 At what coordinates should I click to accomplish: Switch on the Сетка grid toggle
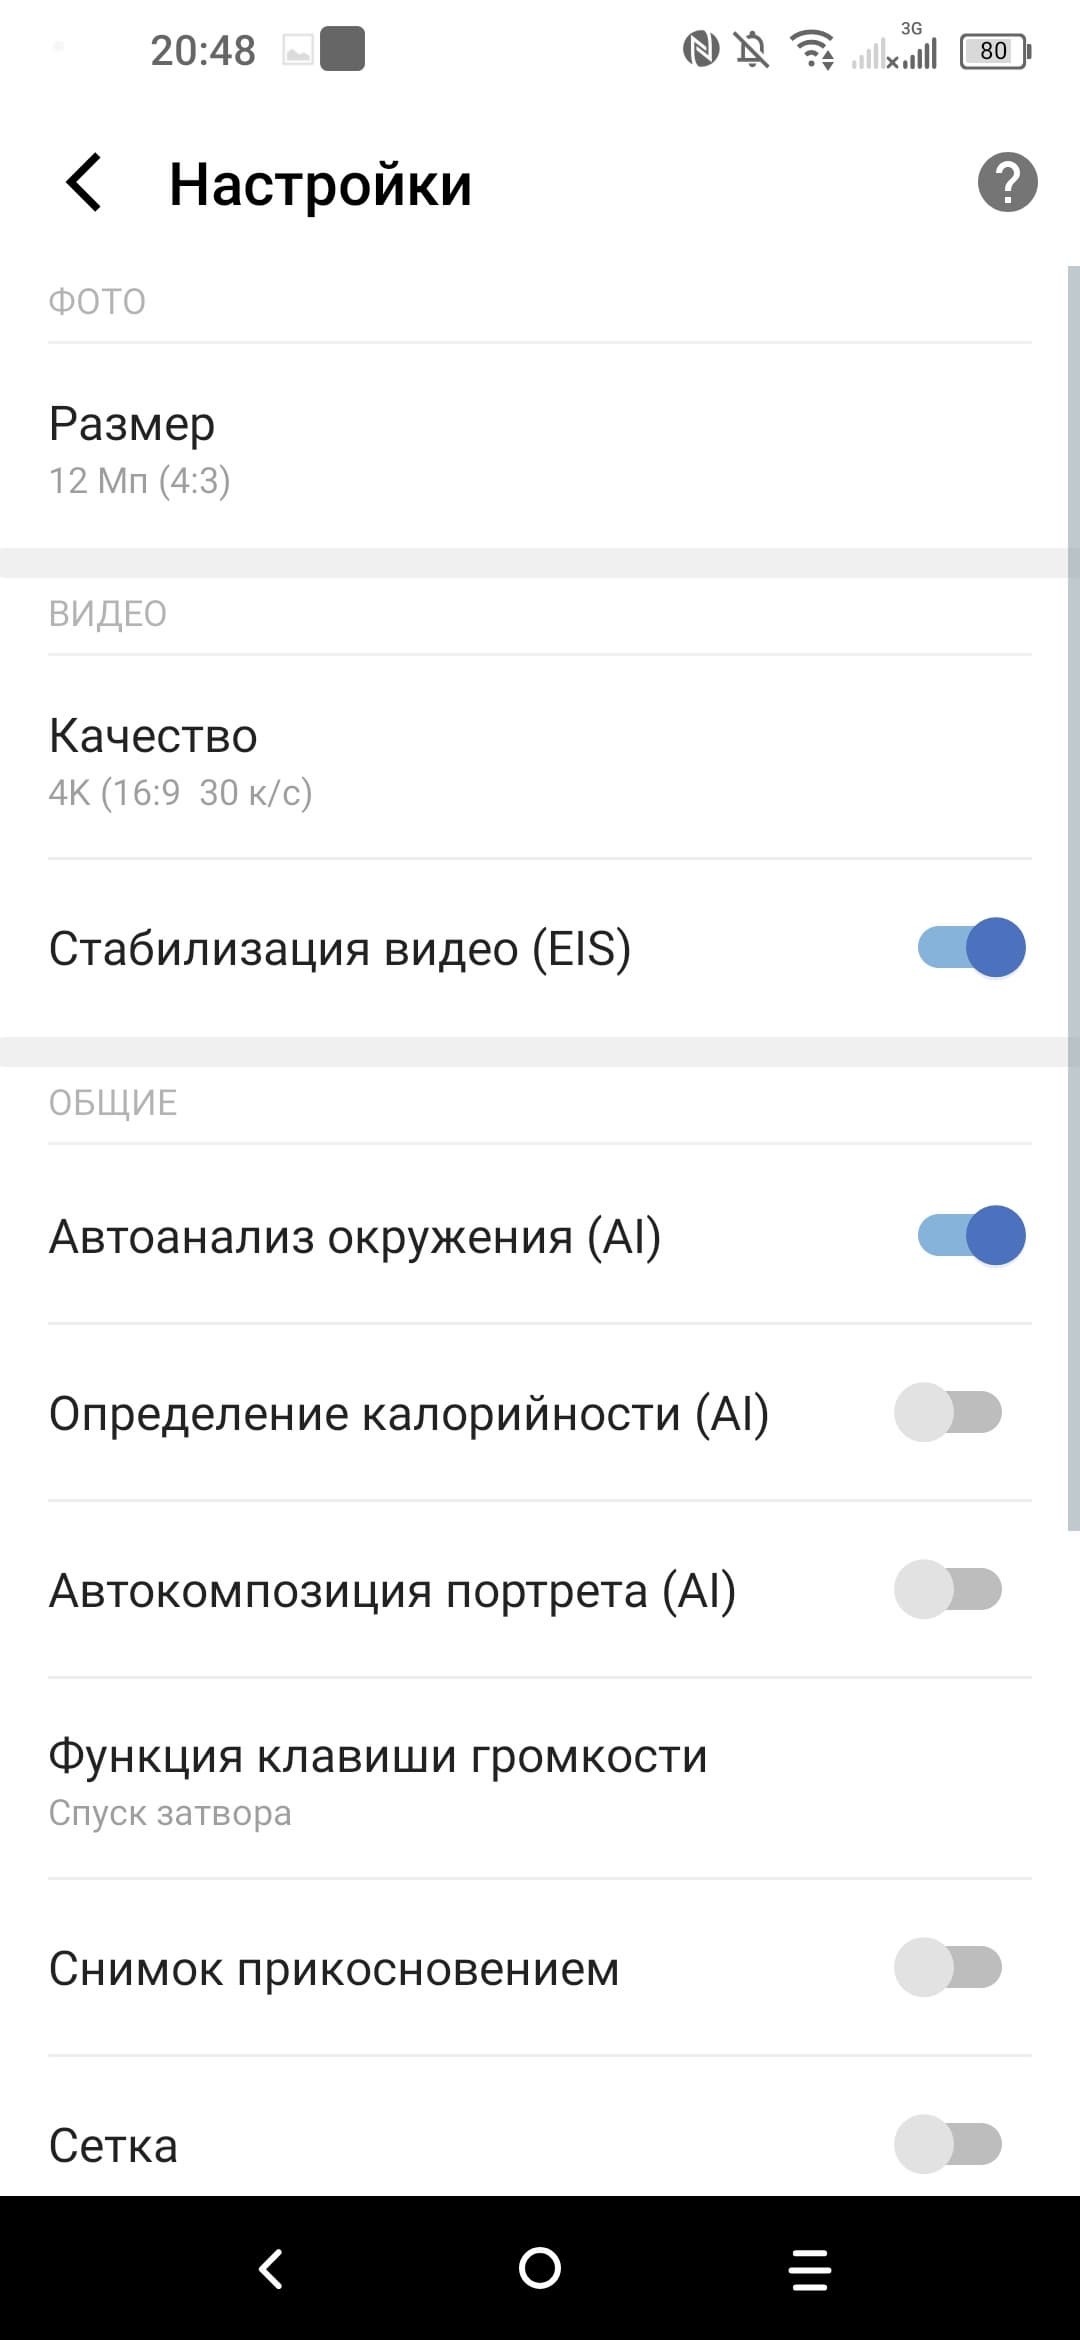click(x=948, y=2144)
